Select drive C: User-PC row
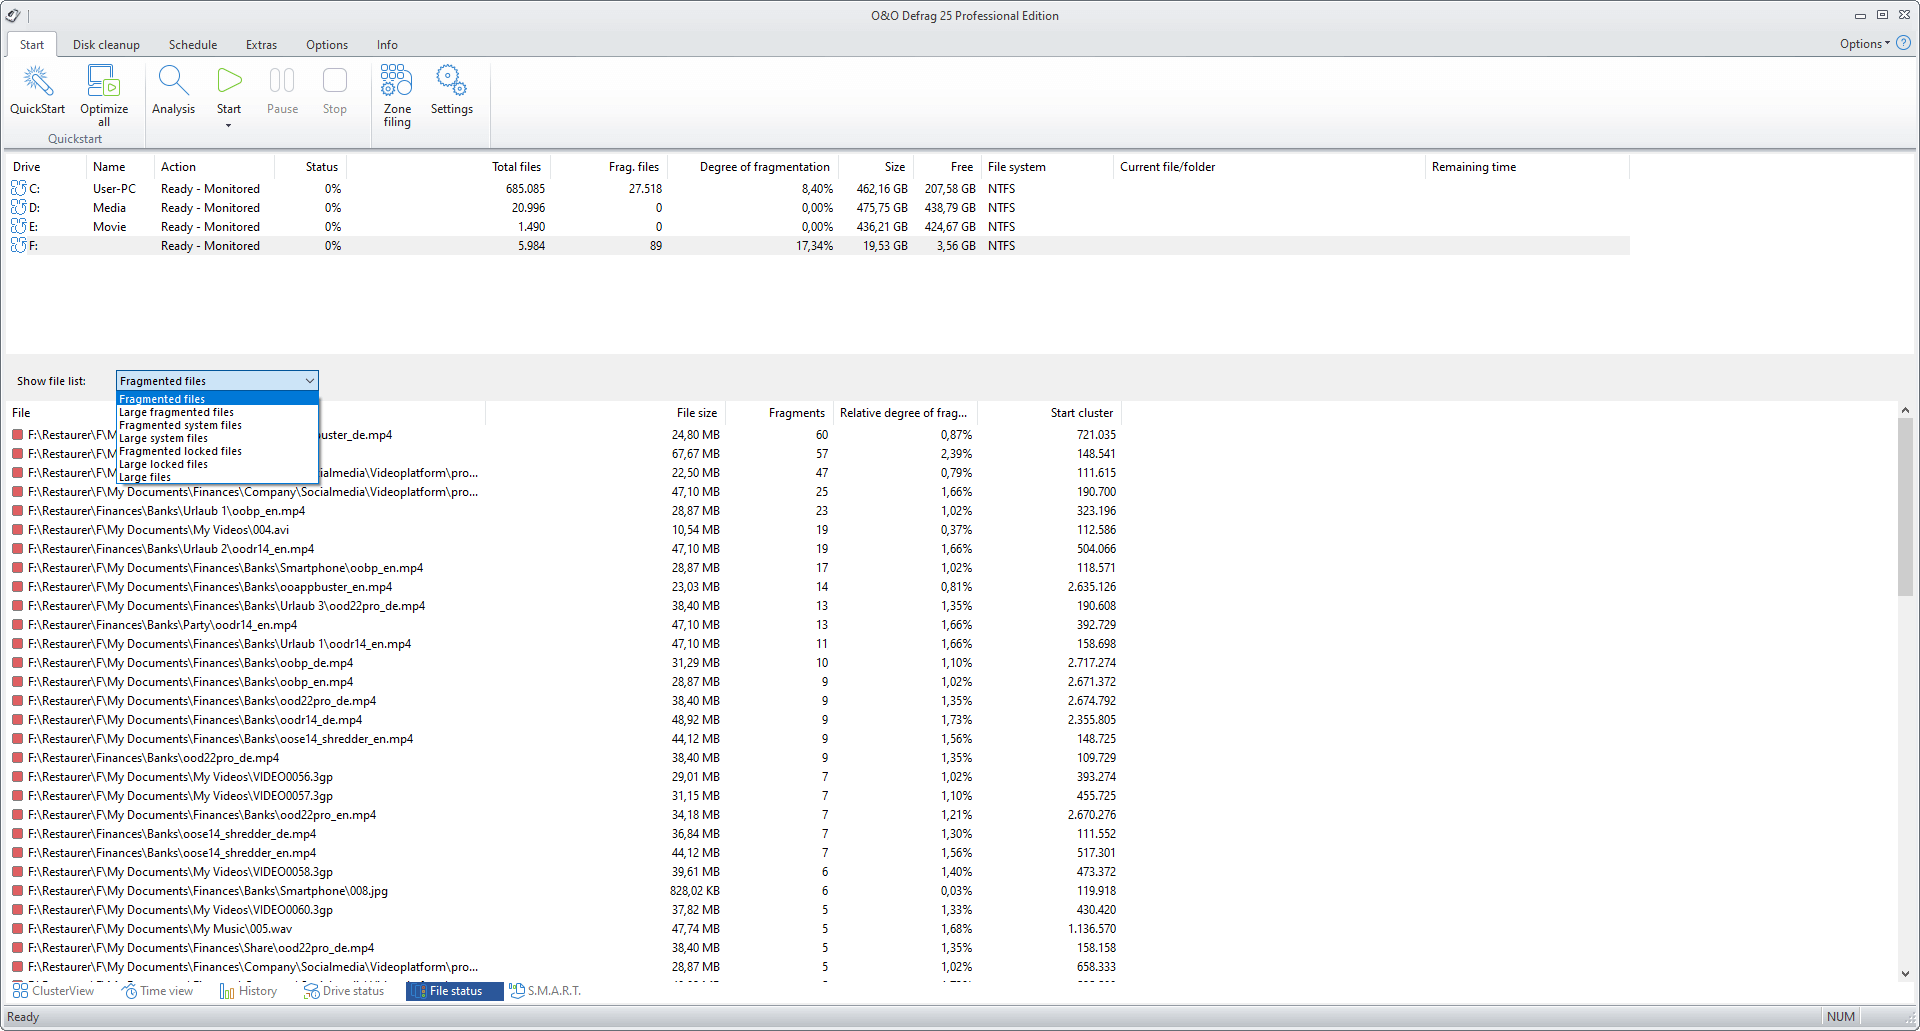 (818, 189)
